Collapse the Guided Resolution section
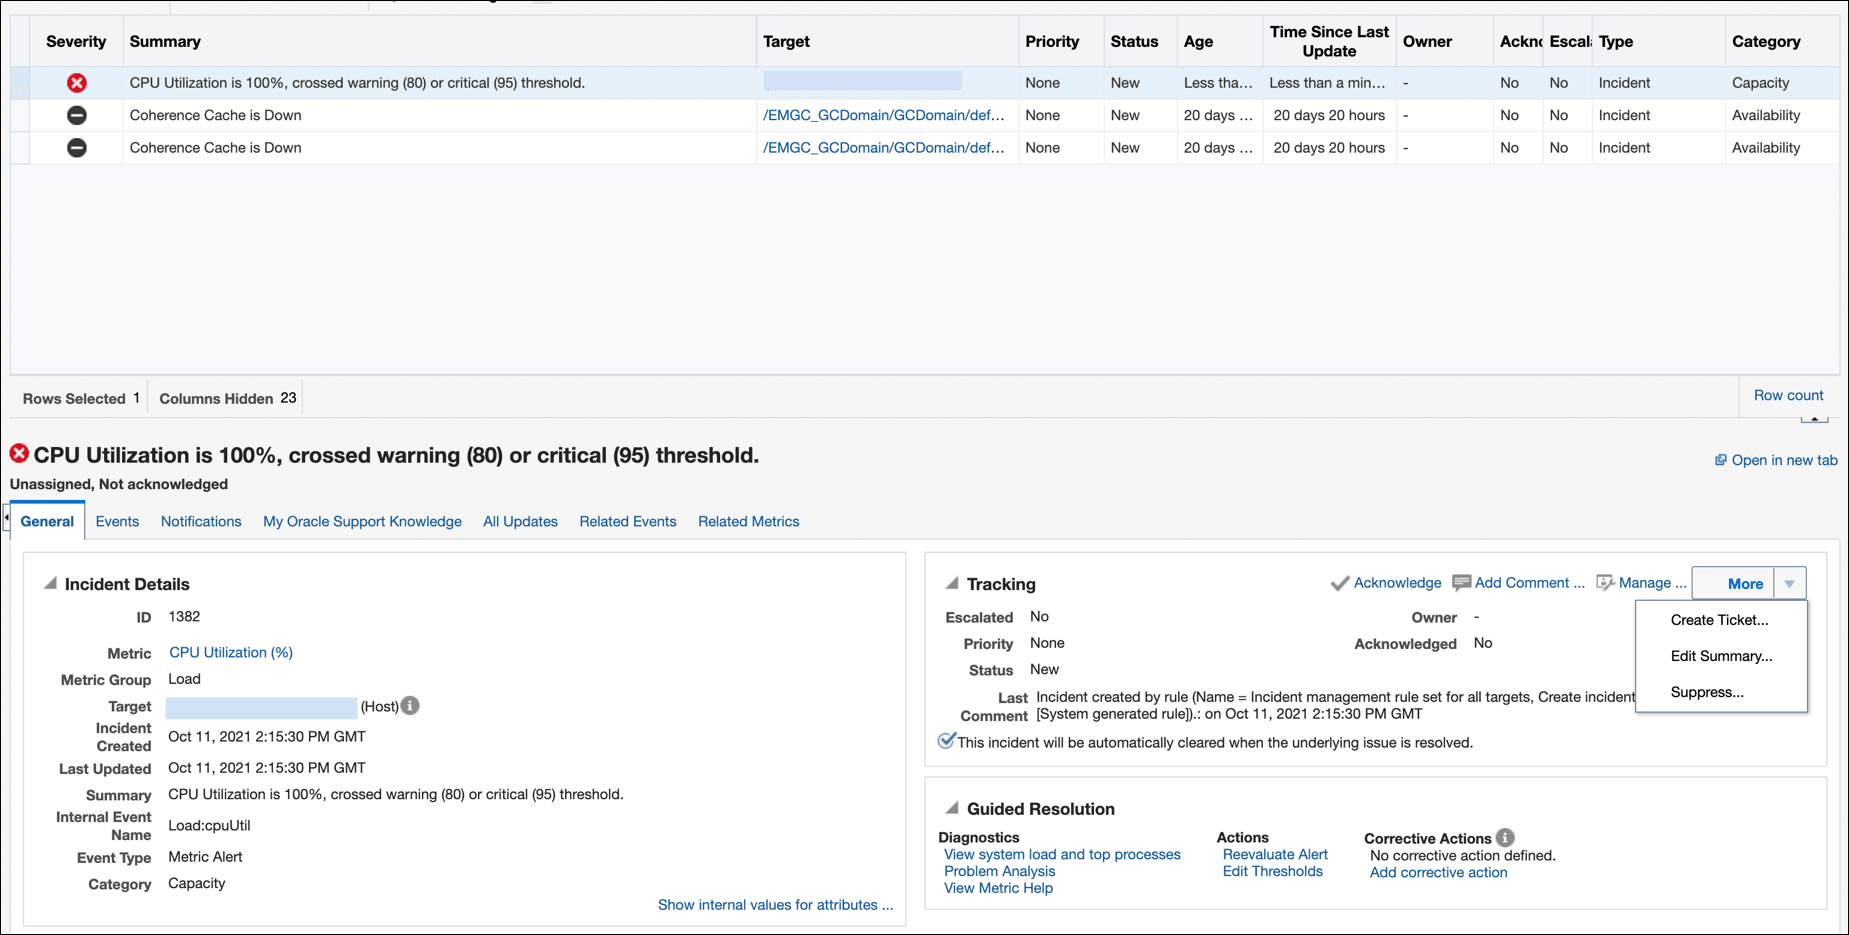Screen dimensions: 1849x935 [952, 806]
